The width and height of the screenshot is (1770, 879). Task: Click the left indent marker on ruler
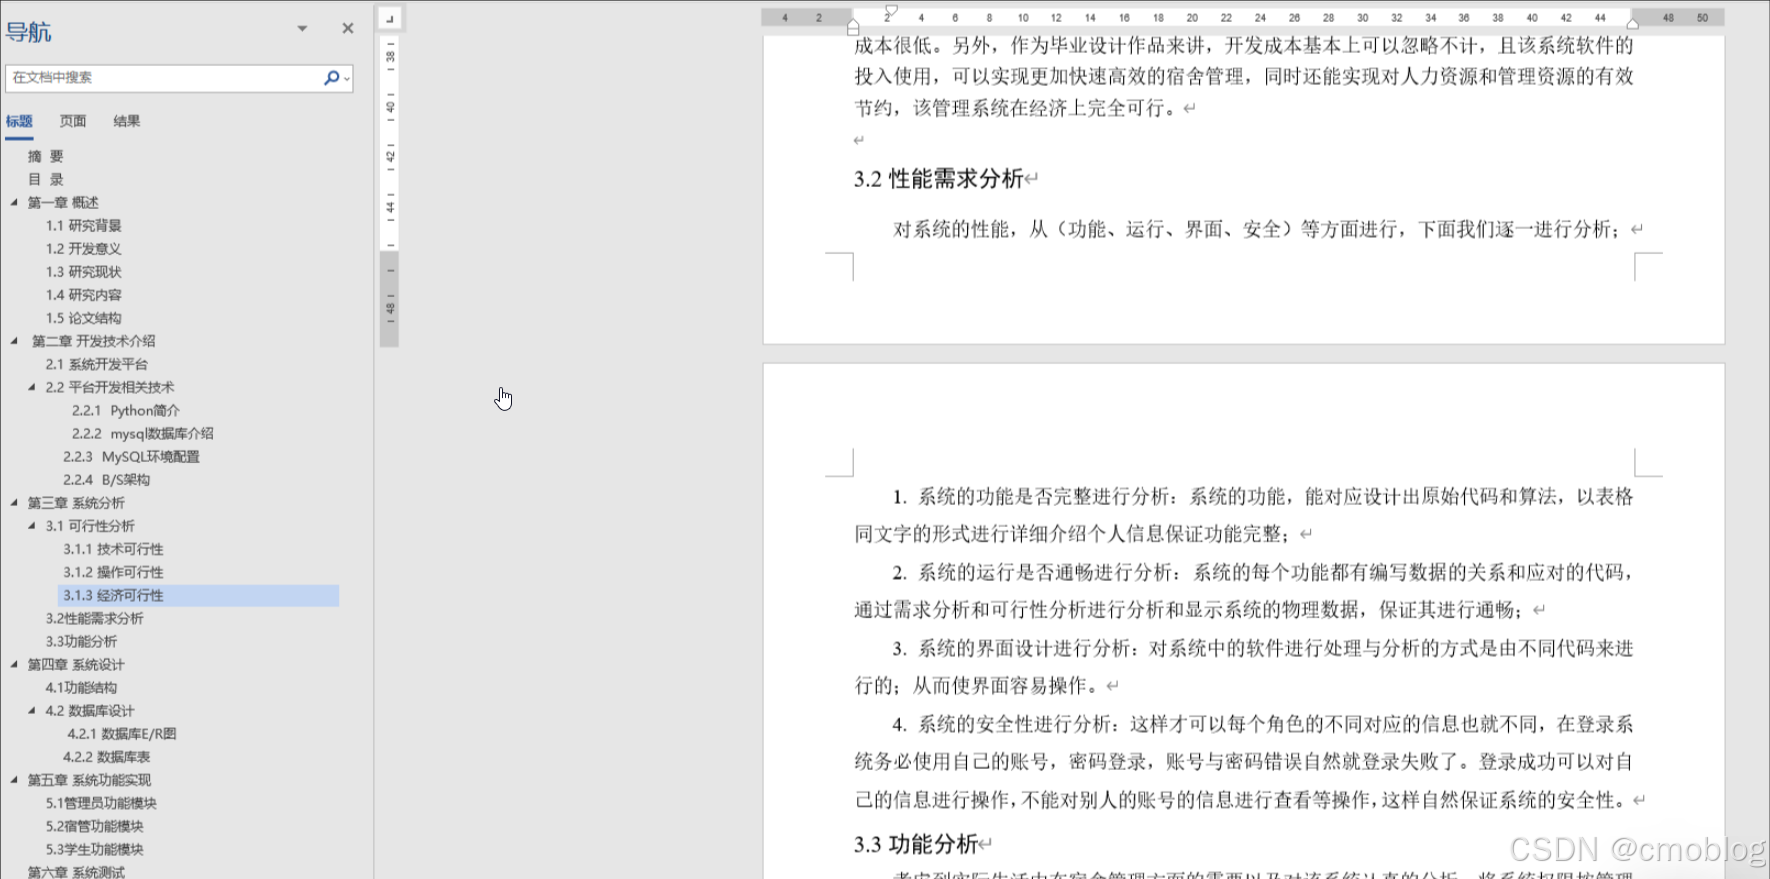(x=853, y=27)
